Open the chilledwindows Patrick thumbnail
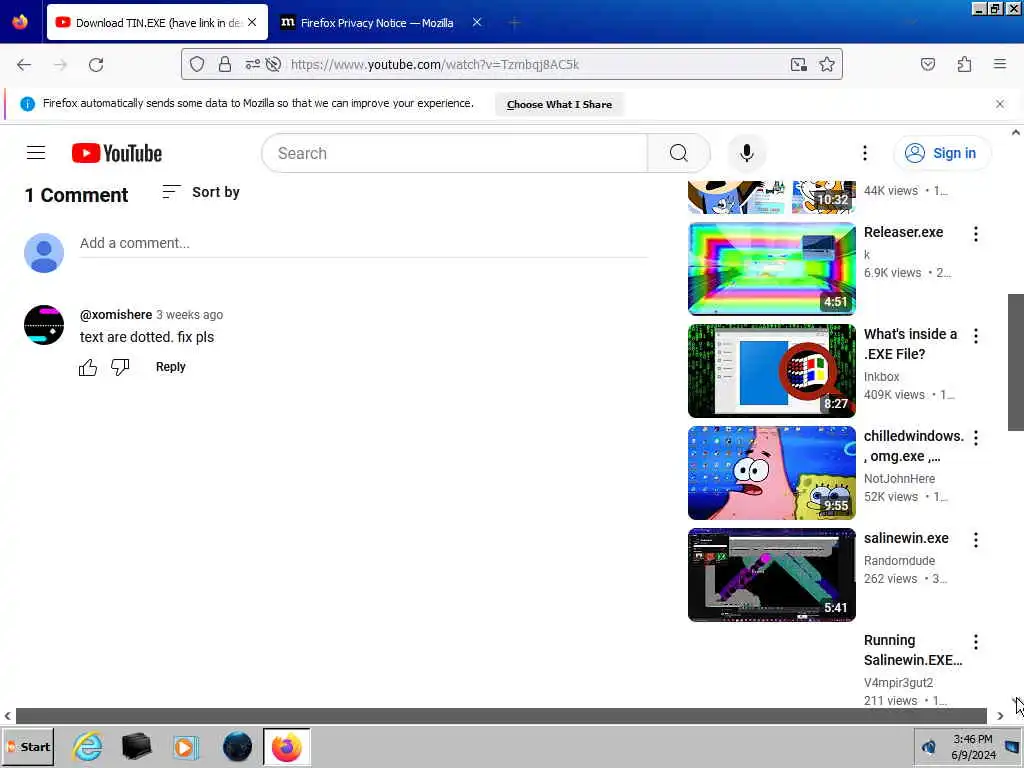This screenshot has width=1024, height=768. tap(771, 473)
